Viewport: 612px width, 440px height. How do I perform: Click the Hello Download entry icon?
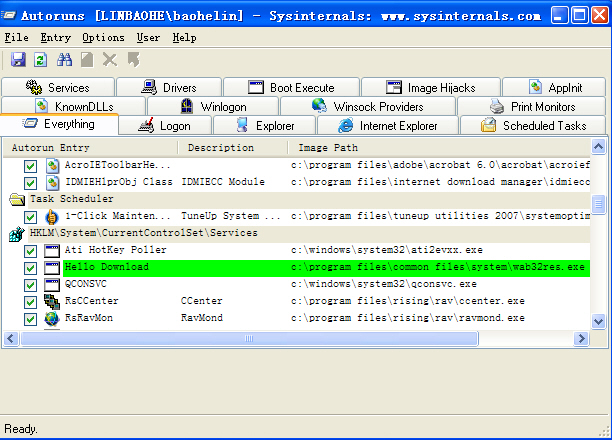52,268
